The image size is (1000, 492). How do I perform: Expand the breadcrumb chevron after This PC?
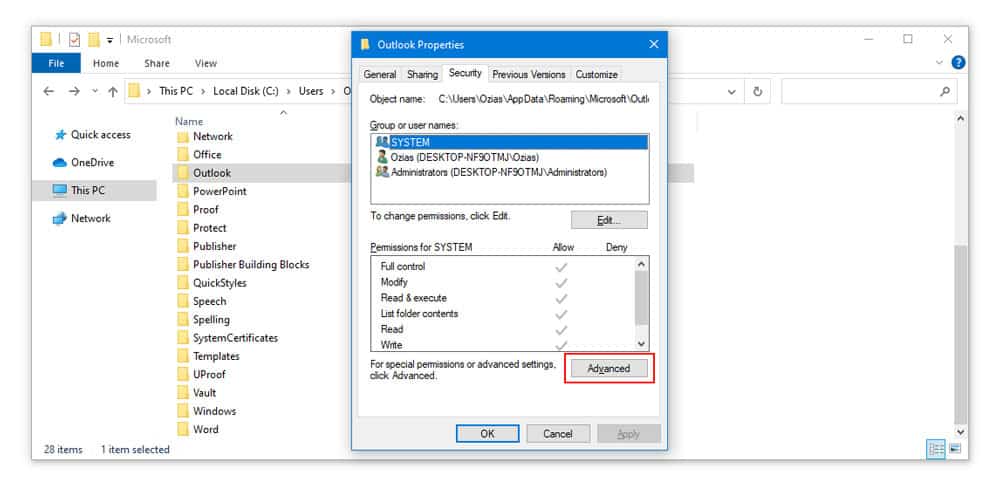pyautogui.click(x=203, y=91)
